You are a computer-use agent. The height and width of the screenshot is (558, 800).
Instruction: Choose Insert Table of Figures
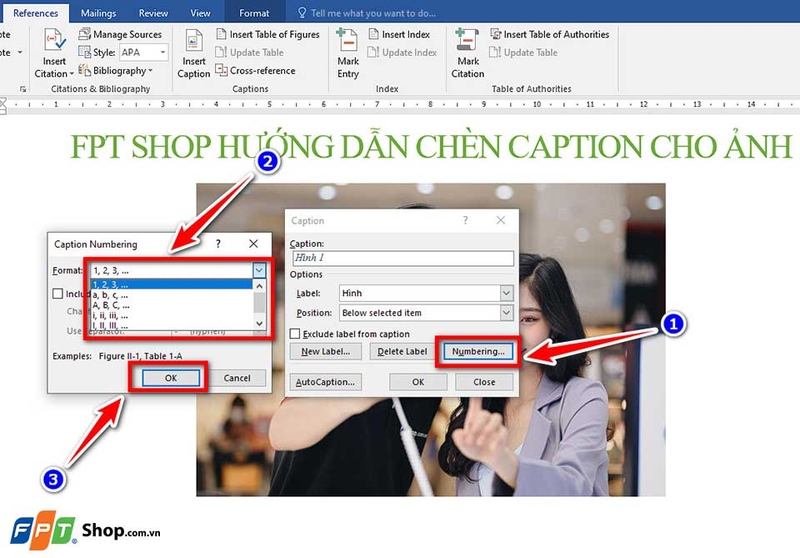pos(268,34)
